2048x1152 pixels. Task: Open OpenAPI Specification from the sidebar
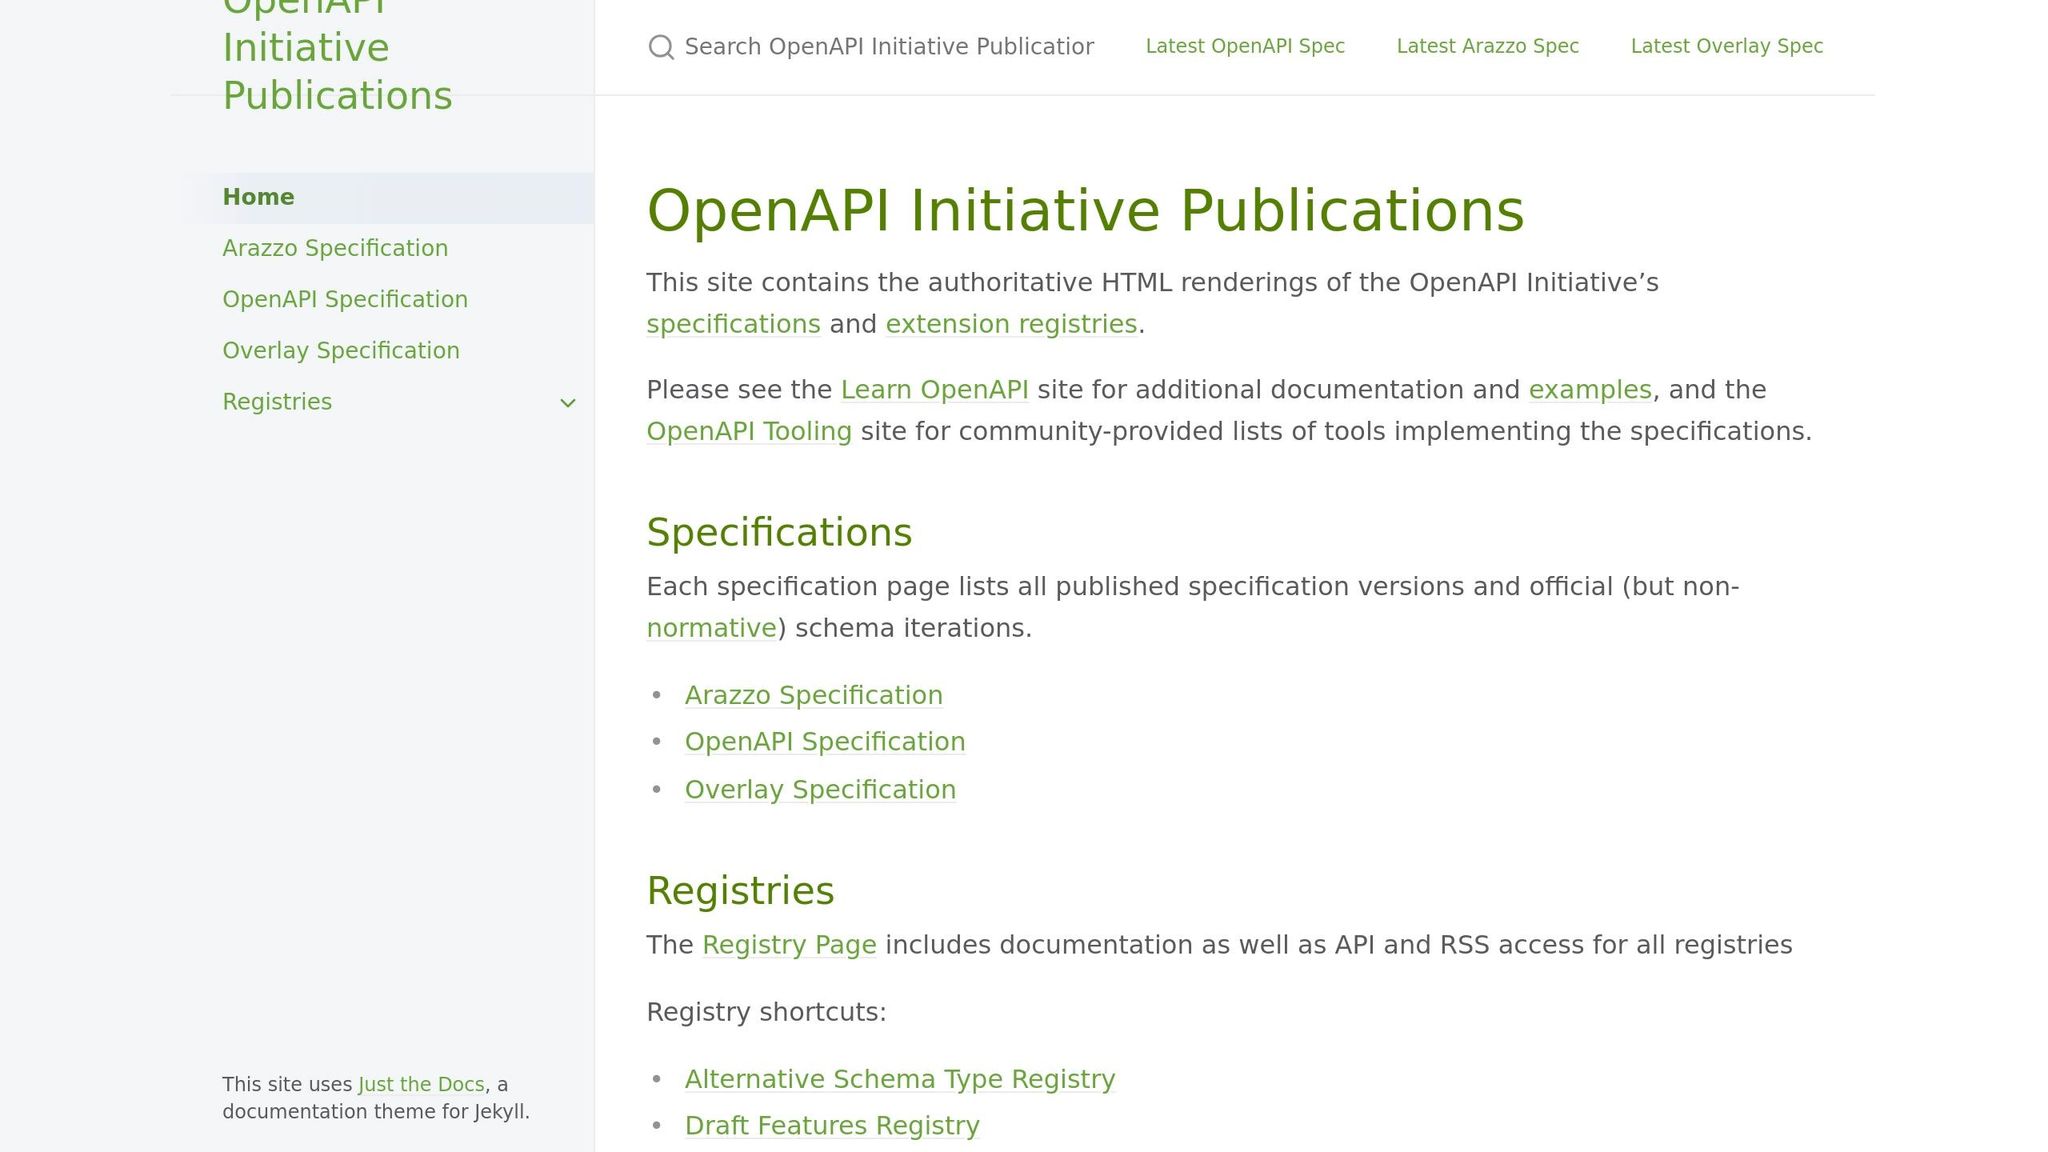345,299
